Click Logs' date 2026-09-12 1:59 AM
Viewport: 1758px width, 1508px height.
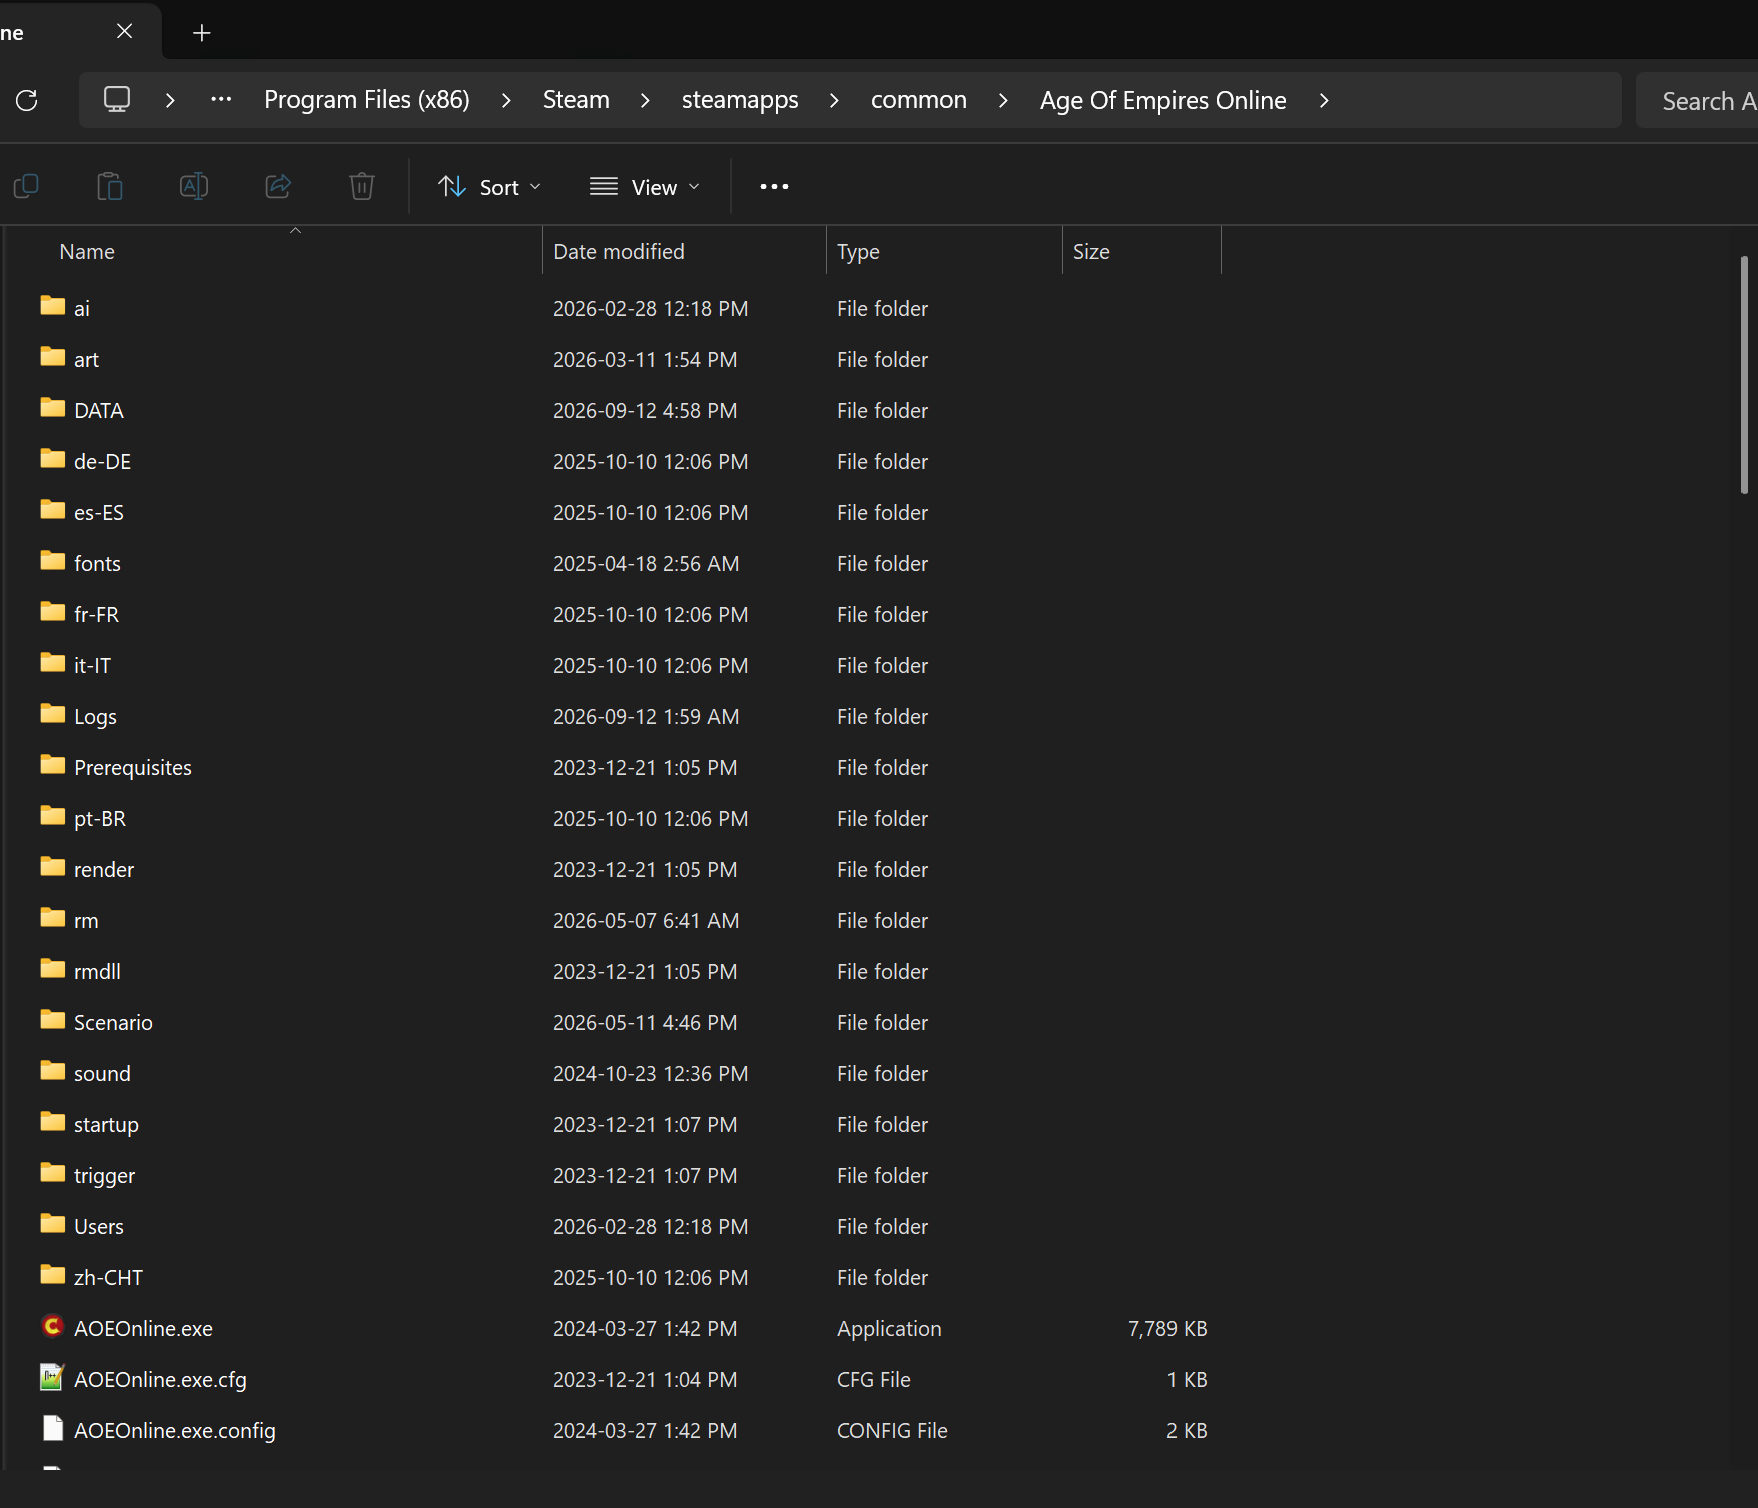646,716
